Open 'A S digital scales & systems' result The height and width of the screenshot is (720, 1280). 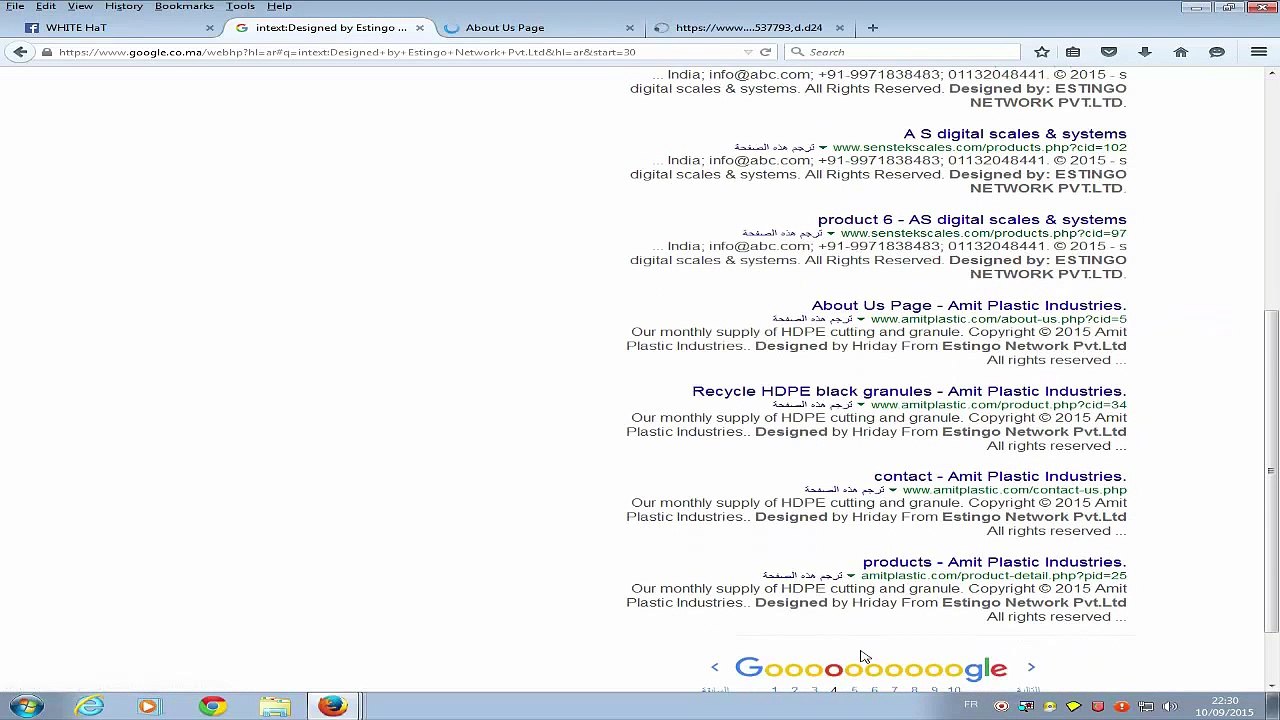tap(1015, 133)
